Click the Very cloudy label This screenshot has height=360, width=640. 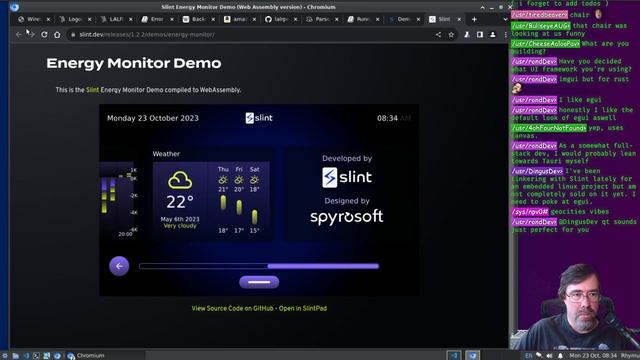pyautogui.click(x=180, y=226)
